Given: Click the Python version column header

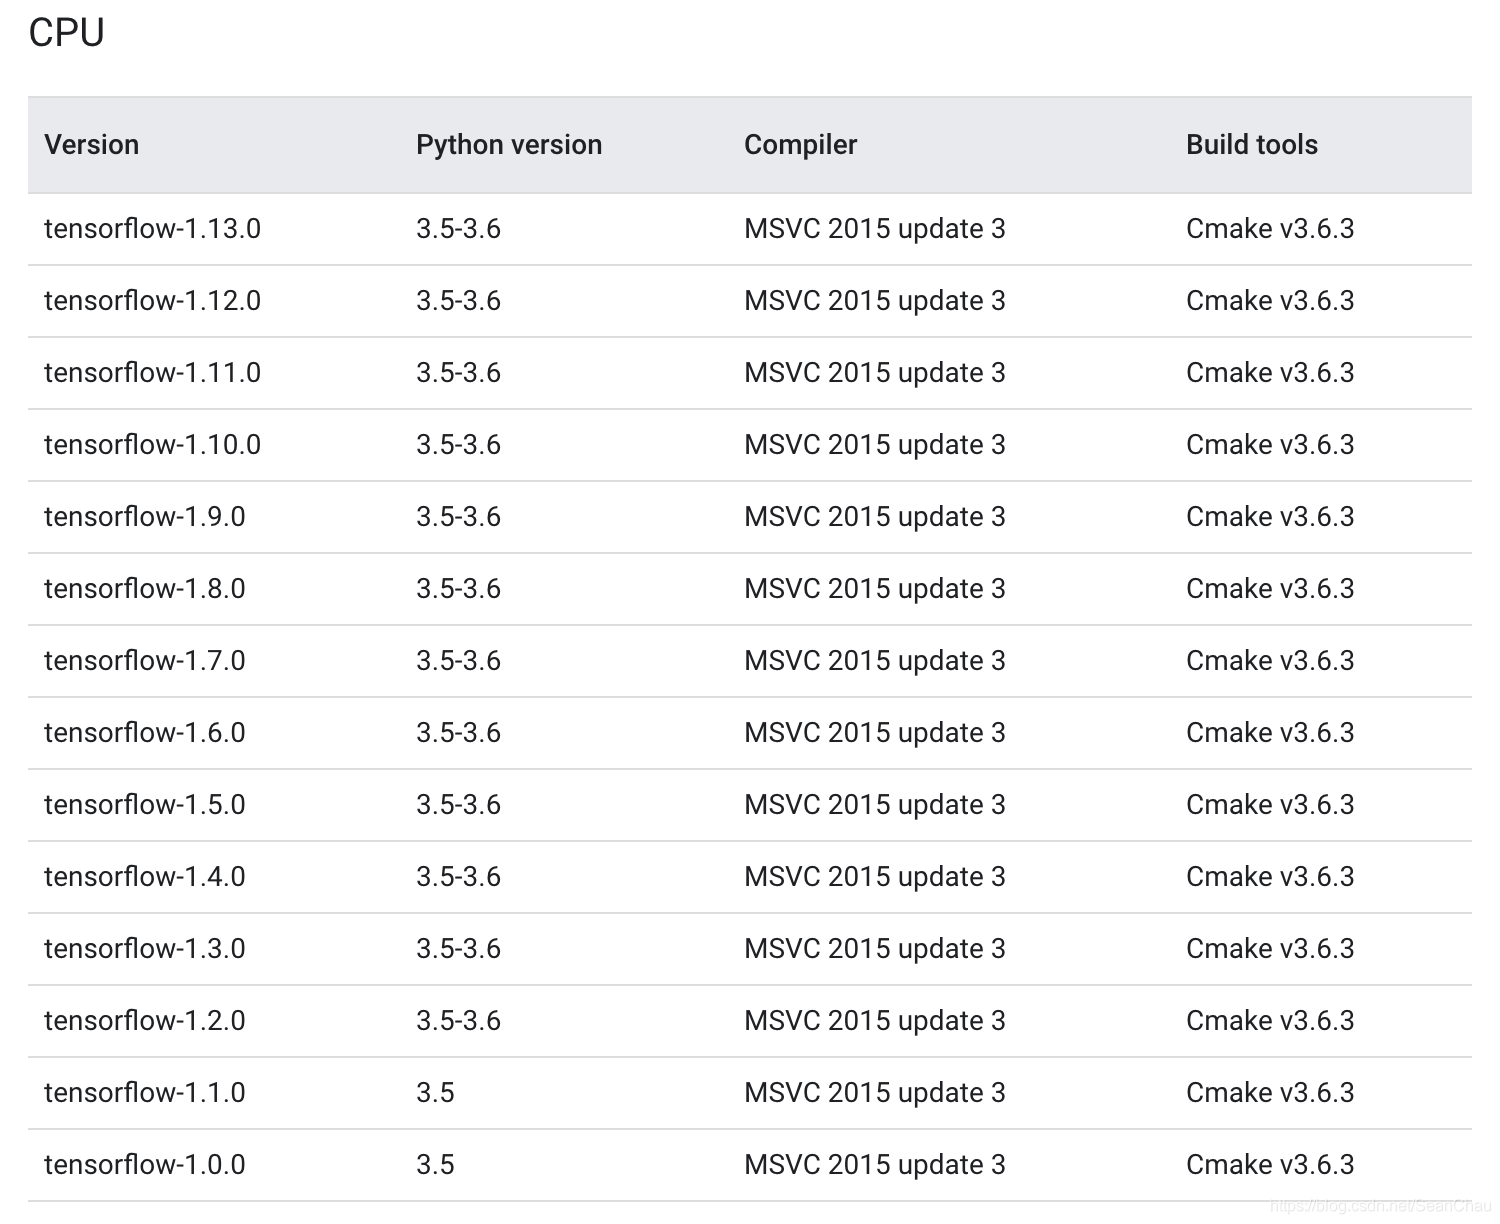Looking at the screenshot, I should [509, 145].
